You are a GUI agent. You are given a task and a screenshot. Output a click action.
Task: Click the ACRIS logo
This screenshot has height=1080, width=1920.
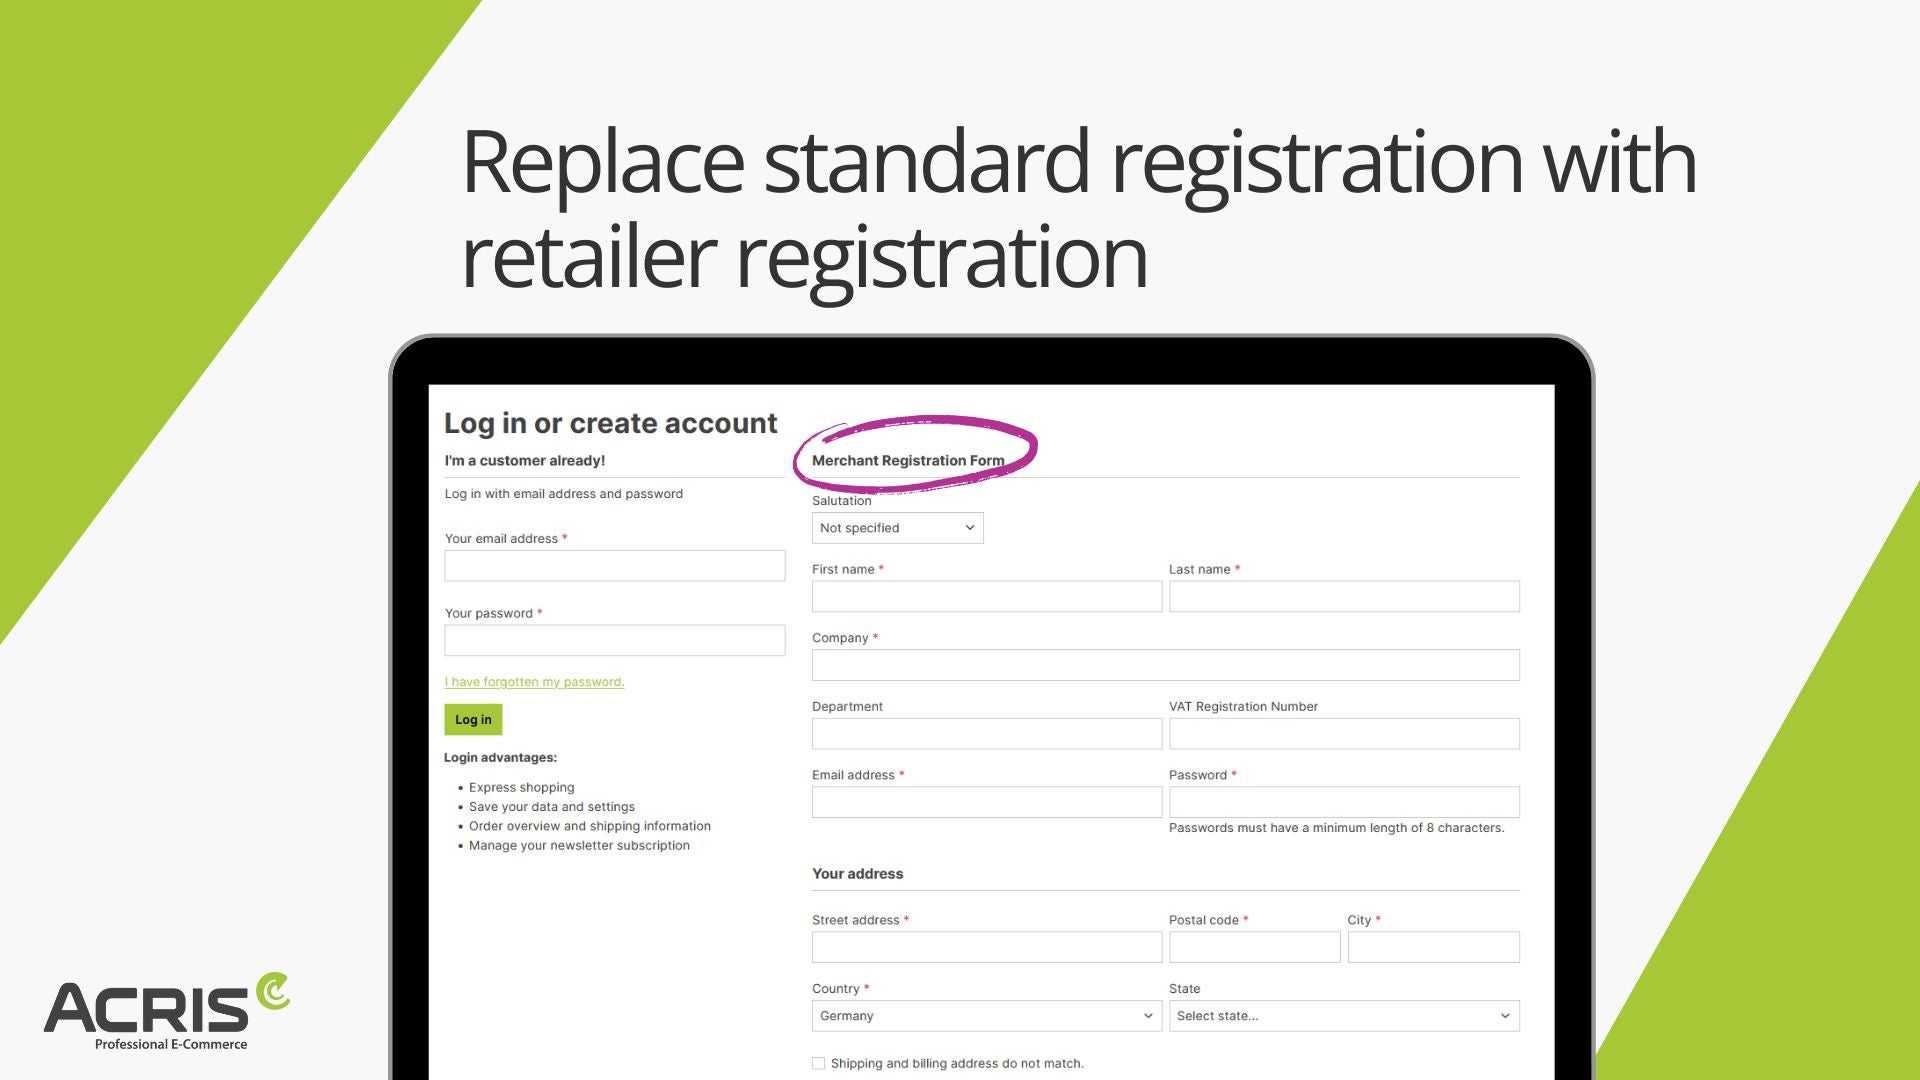coord(166,1012)
